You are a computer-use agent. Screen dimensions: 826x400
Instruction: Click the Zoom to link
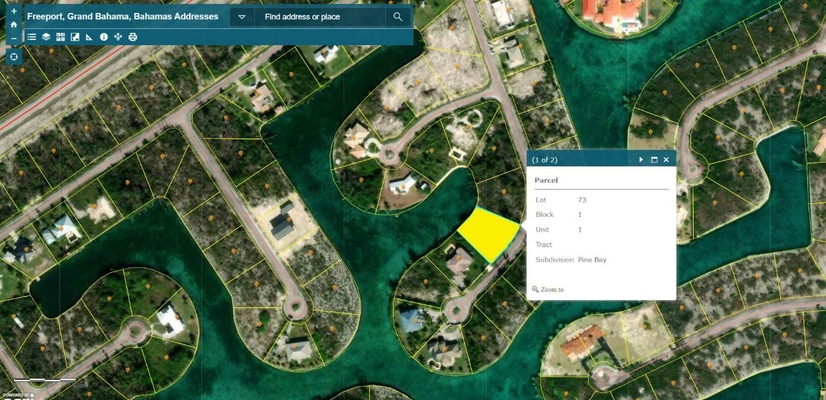click(x=551, y=290)
